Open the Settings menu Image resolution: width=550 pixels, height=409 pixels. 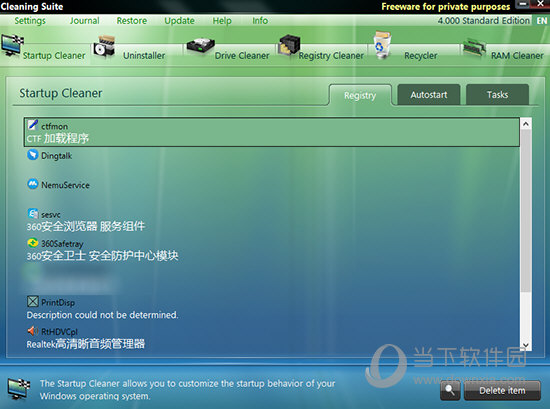coord(30,21)
